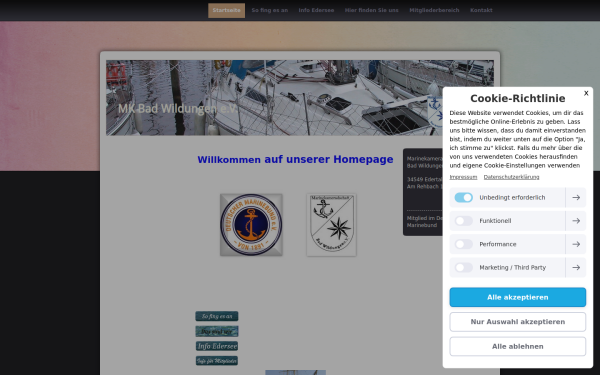The height and width of the screenshot is (375, 600).
Task: Click Willkommen auf unserer Homepage heading
Action: click(295, 160)
